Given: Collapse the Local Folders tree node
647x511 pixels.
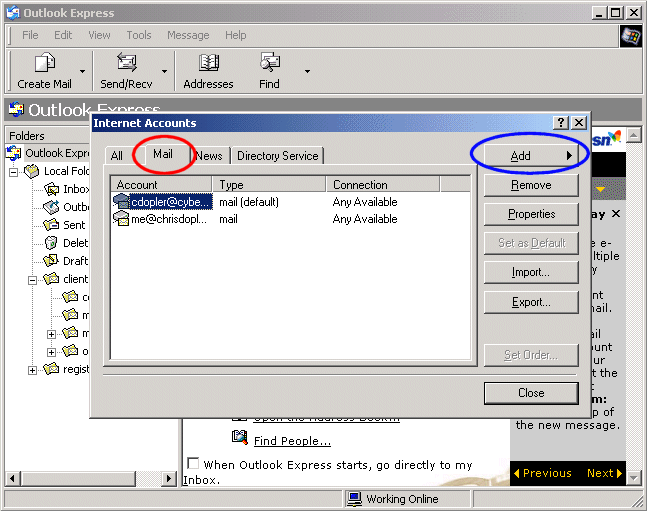Looking at the screenshot, I should (14, 172).
